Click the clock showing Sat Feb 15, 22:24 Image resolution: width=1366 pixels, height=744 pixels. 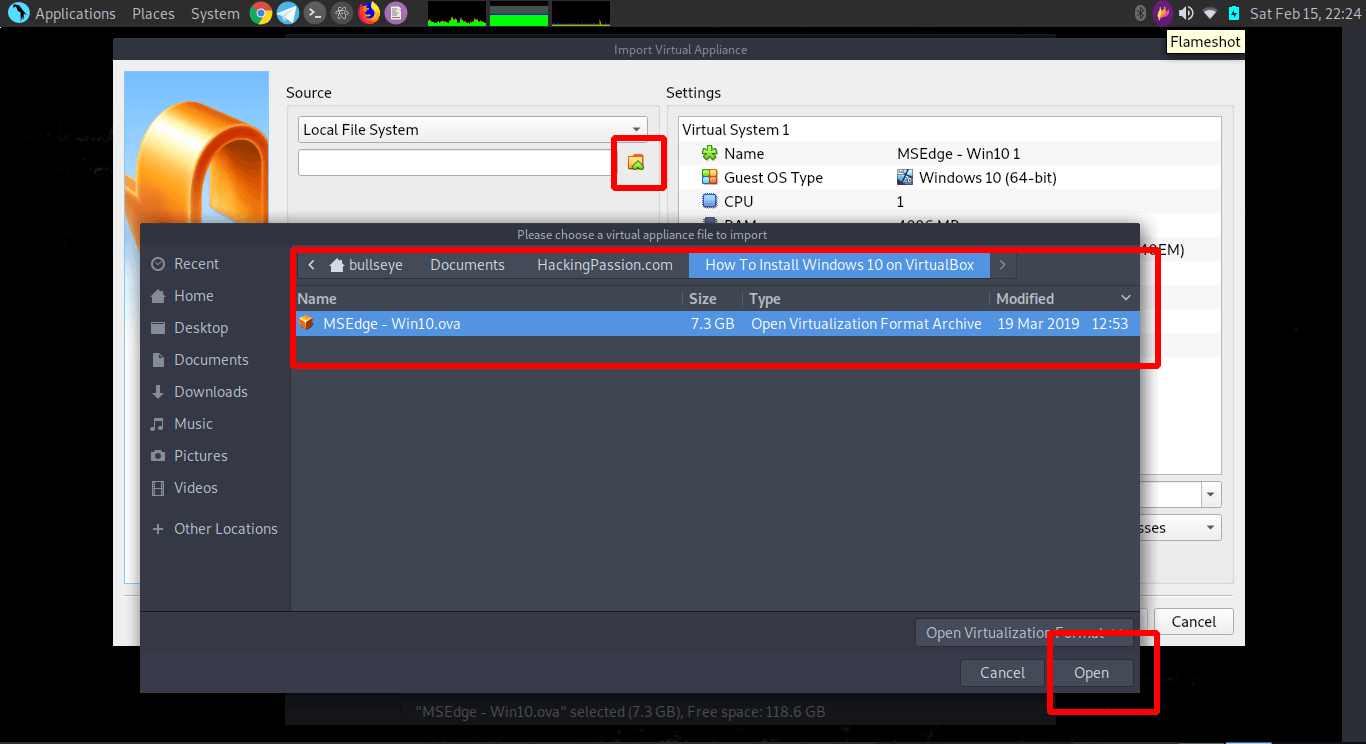coord(1306,13)
